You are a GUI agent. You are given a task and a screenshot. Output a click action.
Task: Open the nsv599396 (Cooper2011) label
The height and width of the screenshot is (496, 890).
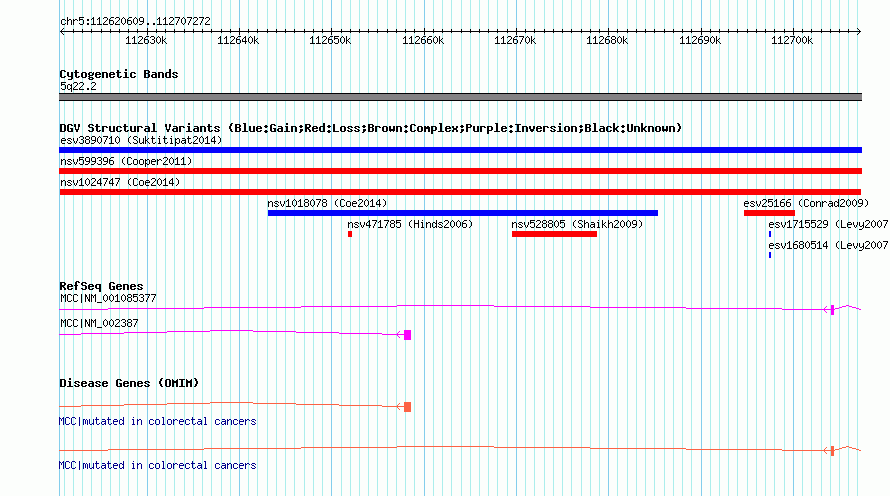(126, 161)
